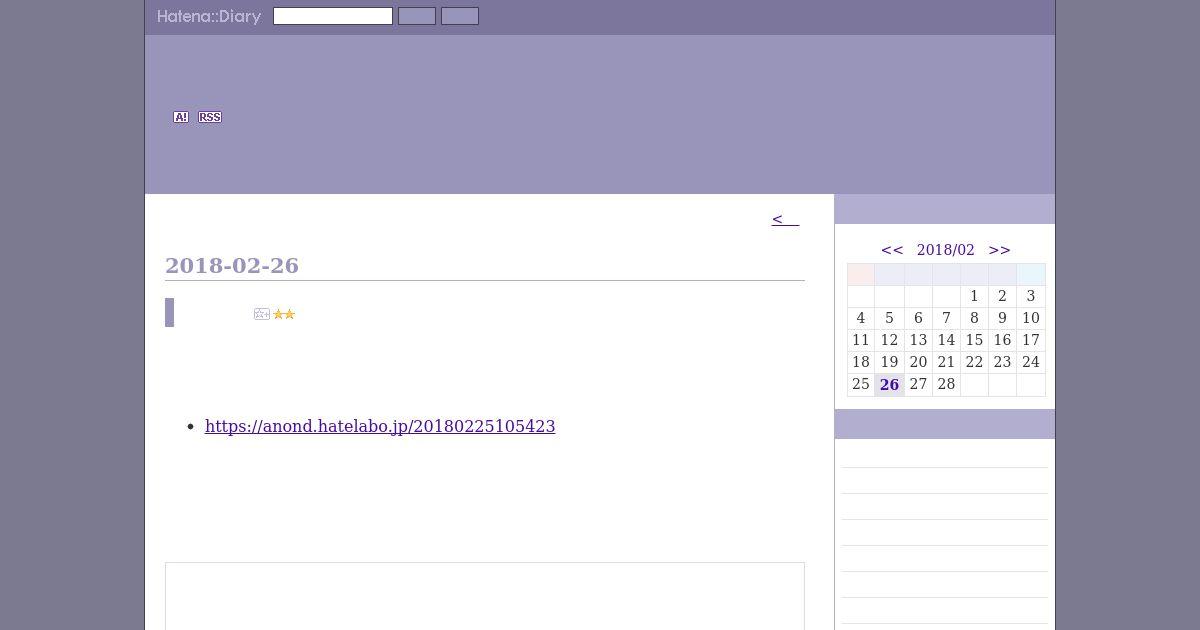This screenshot has width=1200, height=630.
Task: Click day 28 in the calendar
Action: point(946,384)
